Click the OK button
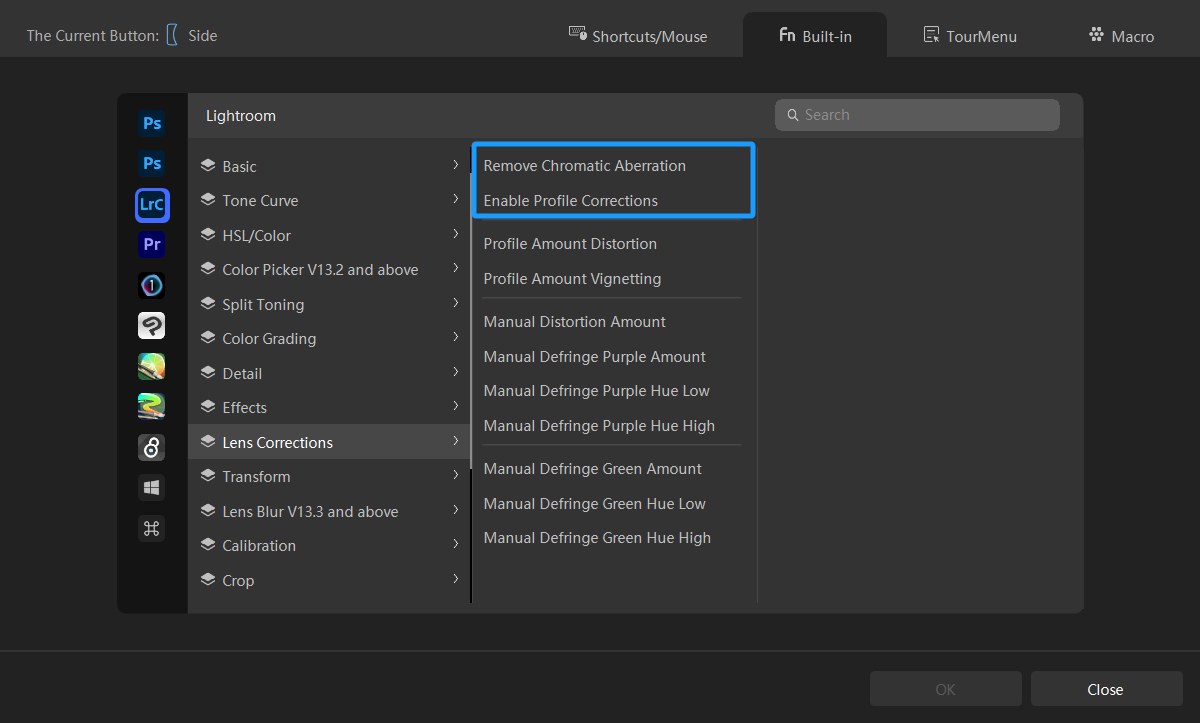This screenshot has width=1200, height=723. pyautogui.click(x=945, y=689)
